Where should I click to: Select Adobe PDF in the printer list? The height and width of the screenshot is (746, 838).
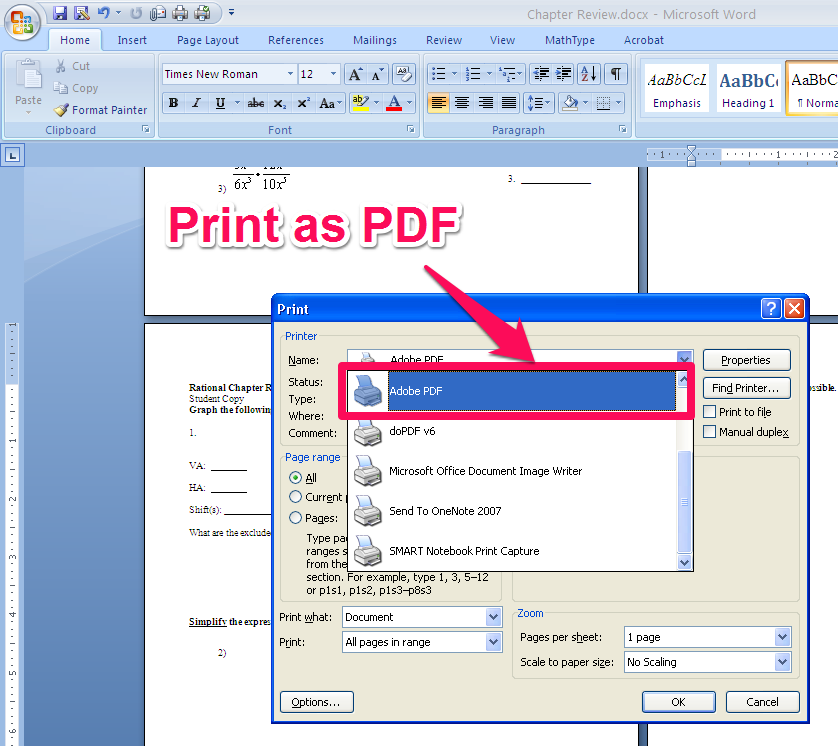click(x=512, y=391)
